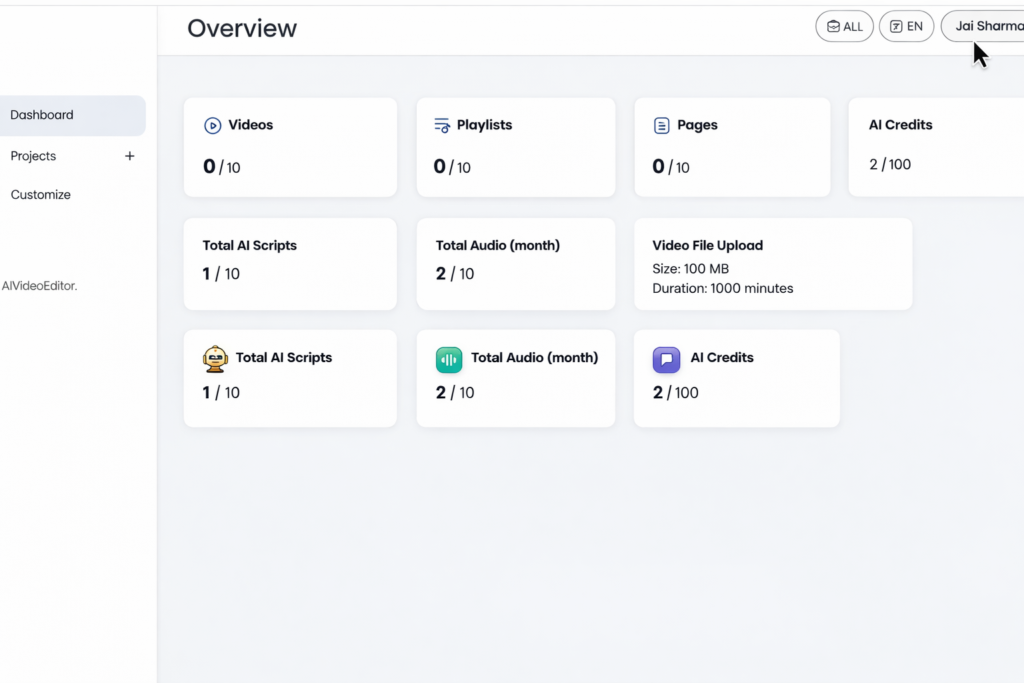The width and height of the screenshot is (1024, 683).
Task: Open the Jai Sharma account menu
Action: pyautogui.click(x=983, y=27)
